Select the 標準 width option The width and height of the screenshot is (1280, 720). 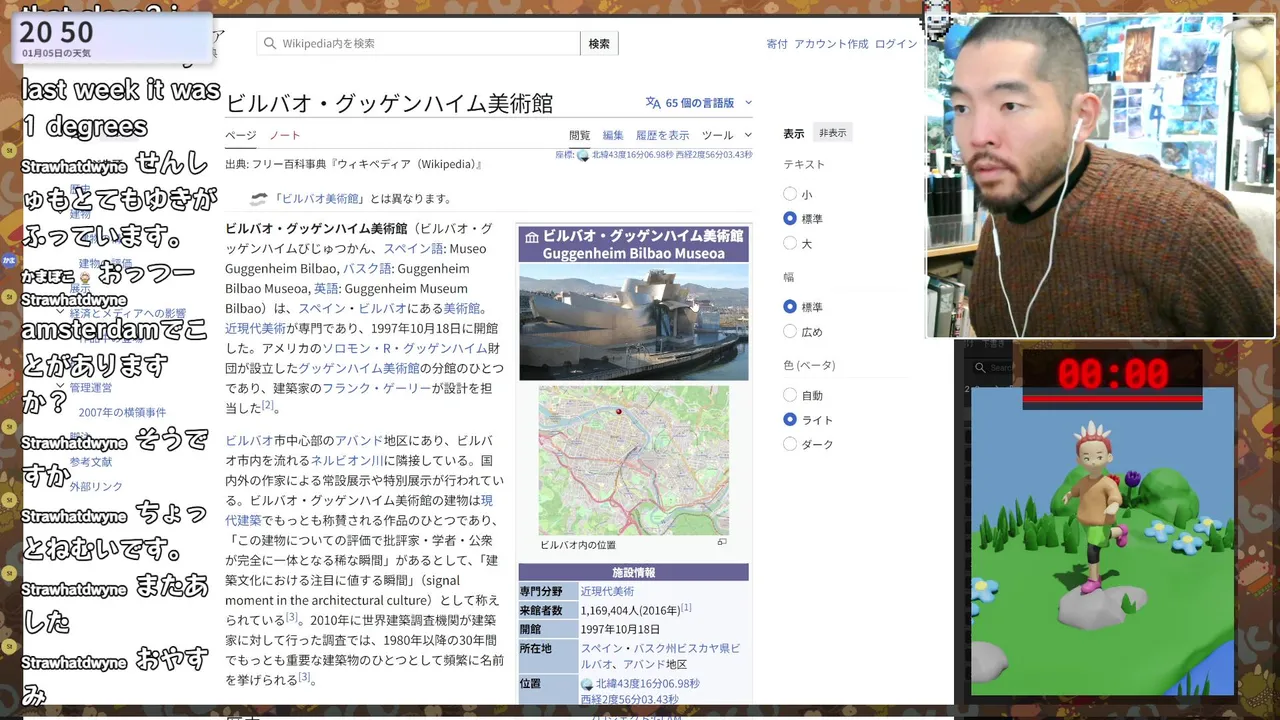pos(790,307)
